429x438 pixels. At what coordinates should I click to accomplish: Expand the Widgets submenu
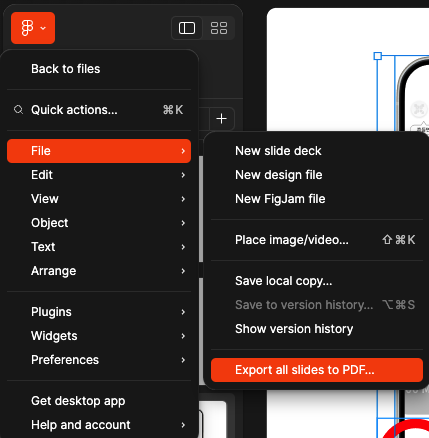tap(99, 336)
